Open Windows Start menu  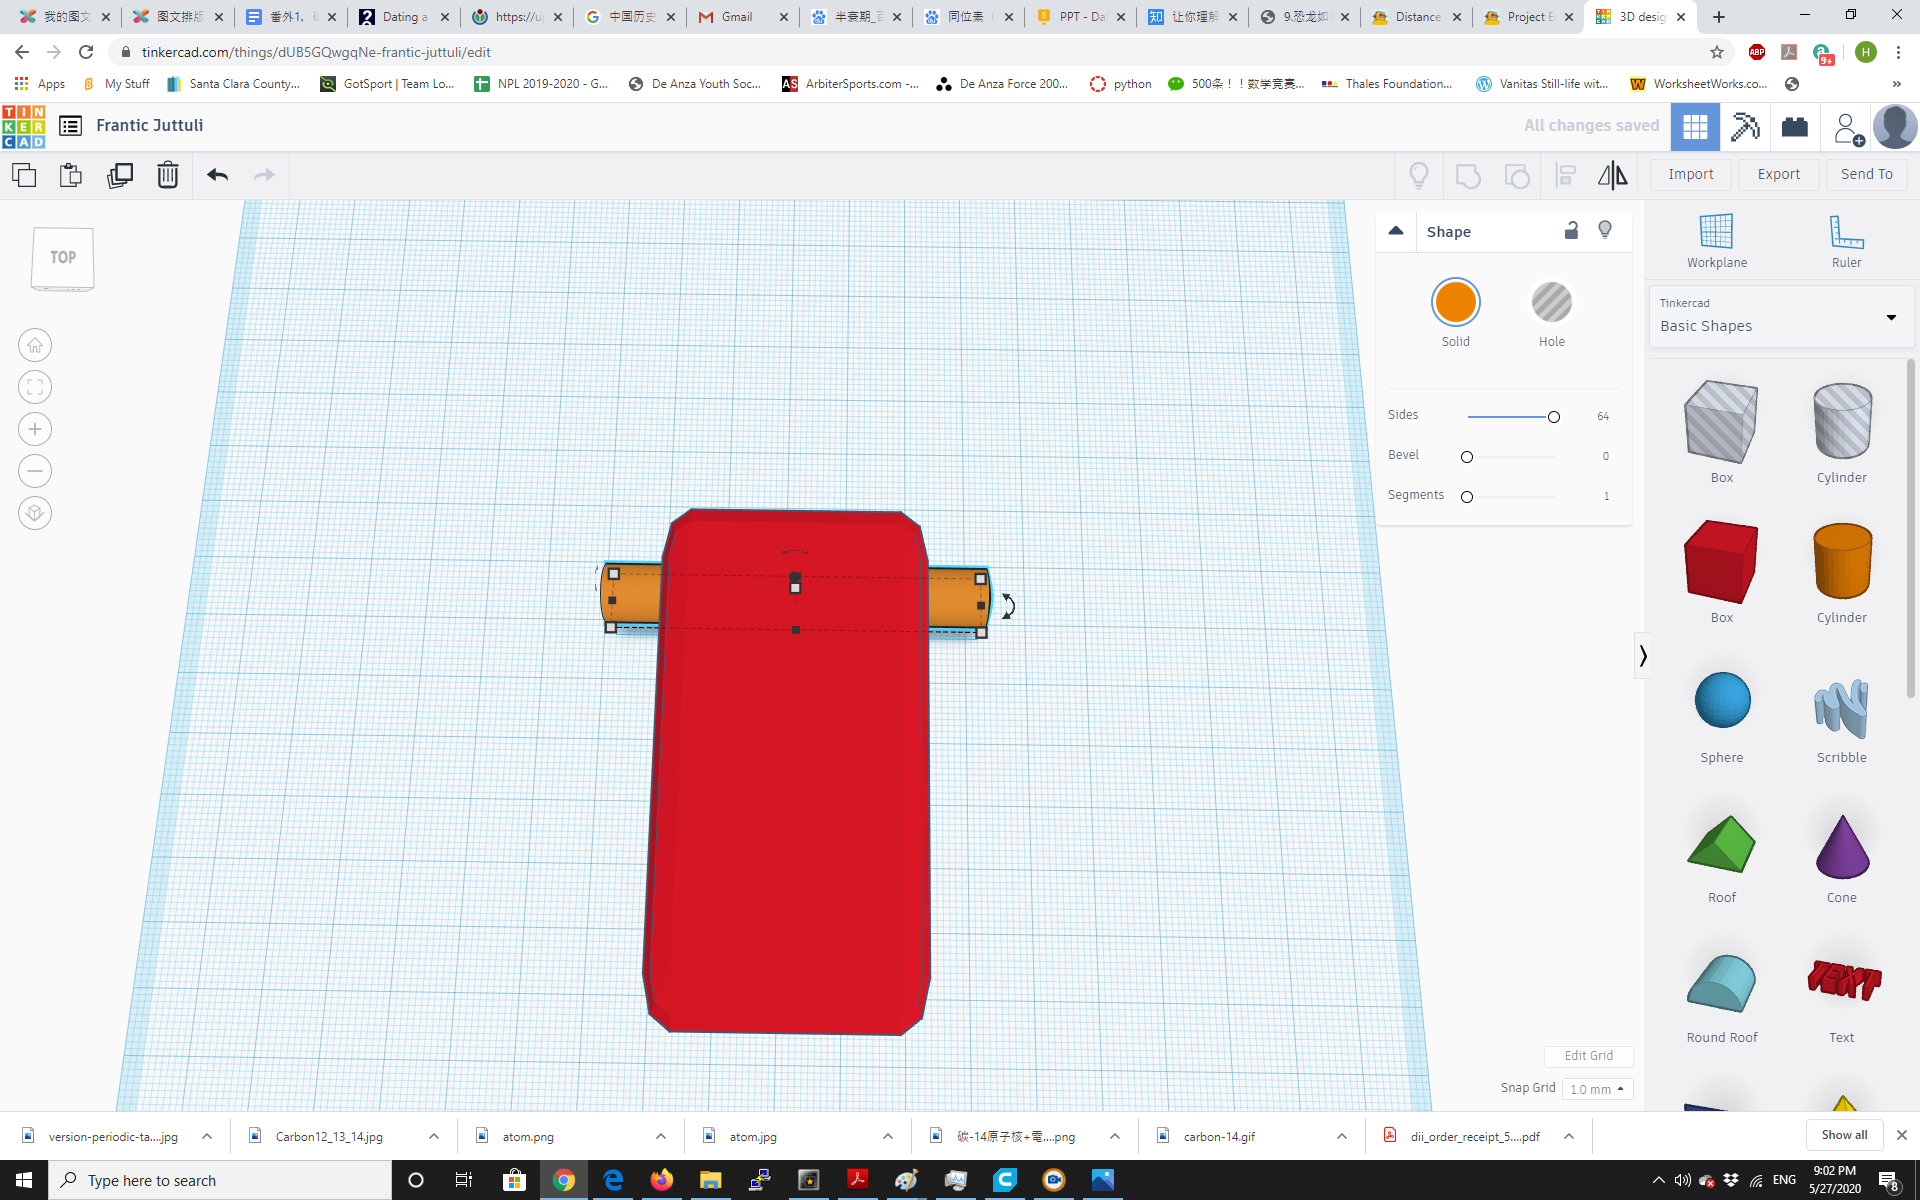click(24, 1180)
